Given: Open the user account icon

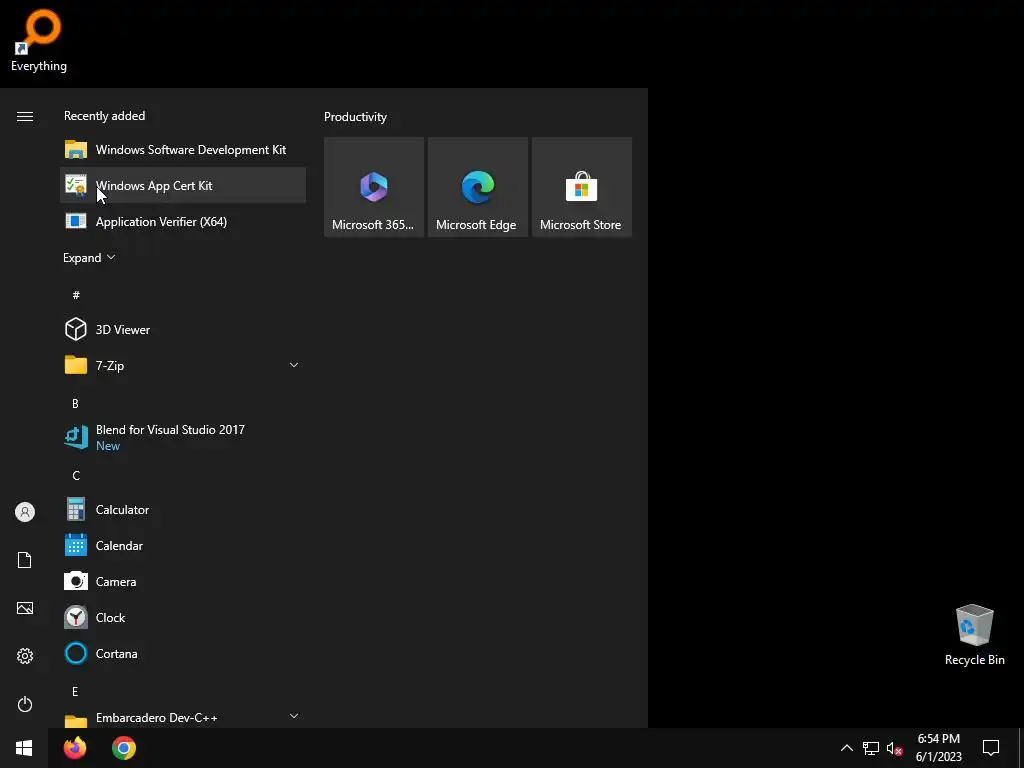Looking at the screenshot, I should click(25, 512).
